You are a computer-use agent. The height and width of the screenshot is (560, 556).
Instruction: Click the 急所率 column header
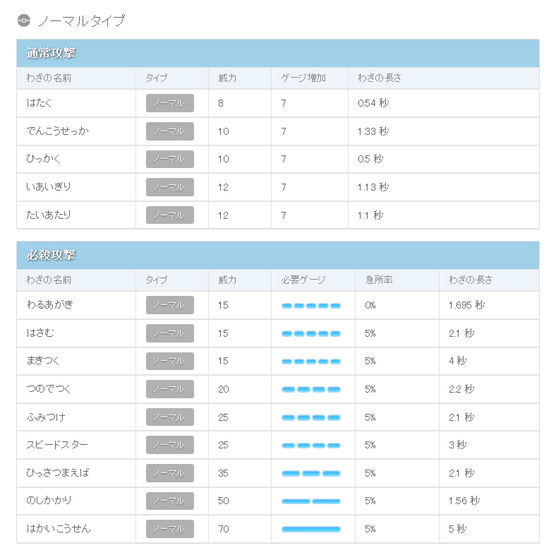click(x=379, y=280)
